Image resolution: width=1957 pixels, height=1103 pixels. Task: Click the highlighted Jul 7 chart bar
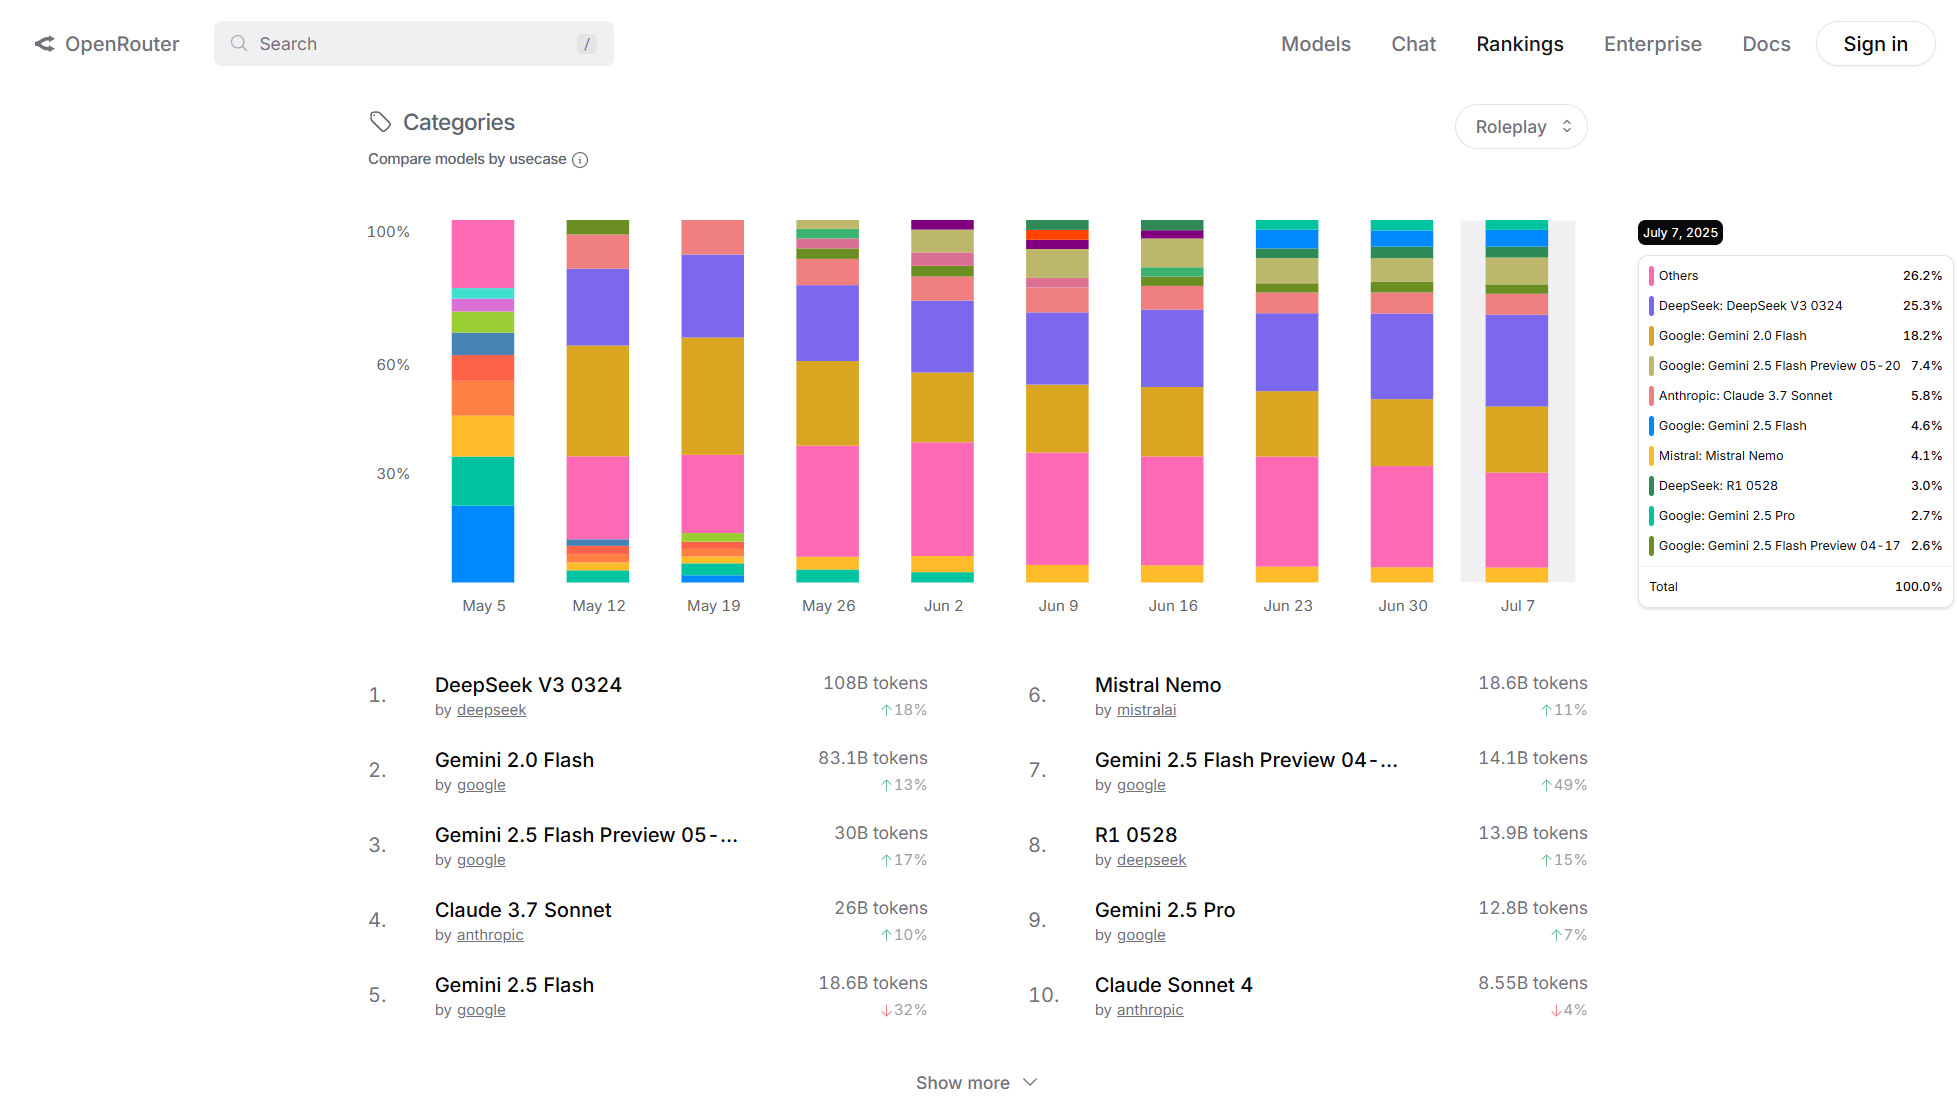point(1517,401)
